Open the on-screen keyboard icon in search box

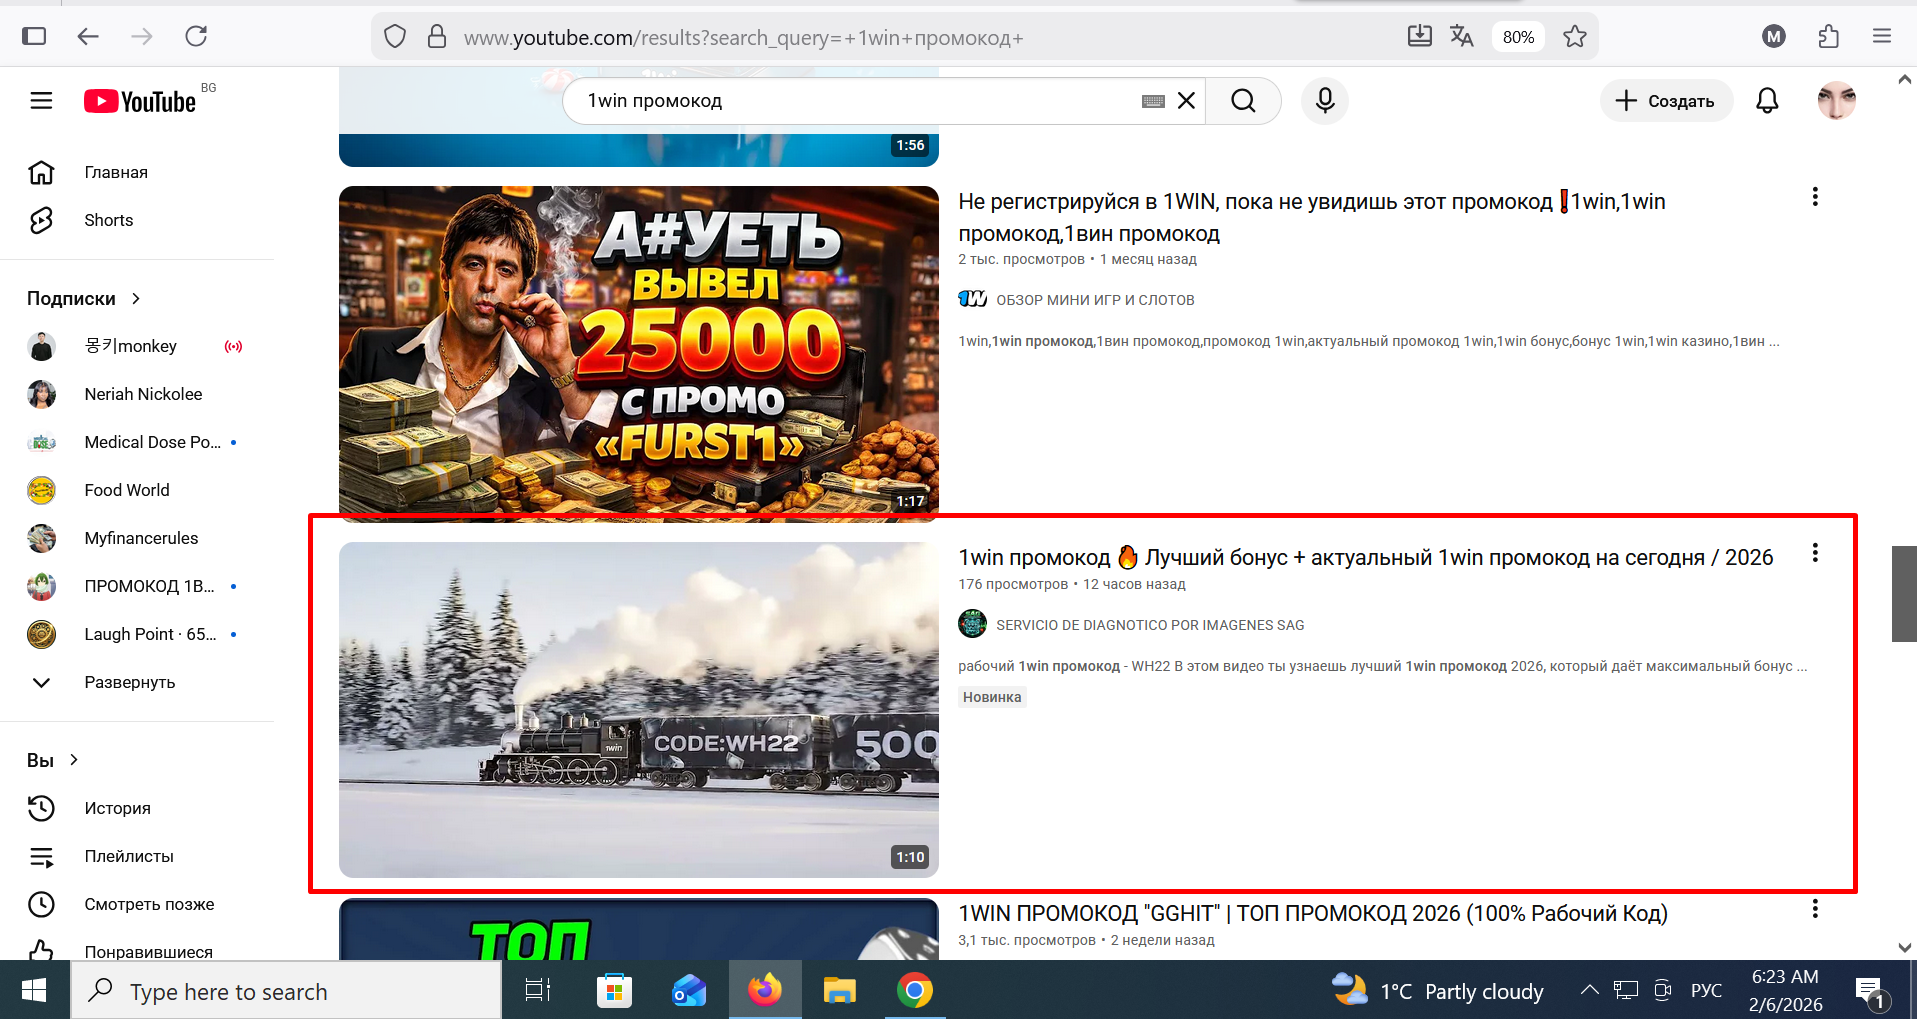[x=1153, y=101]
